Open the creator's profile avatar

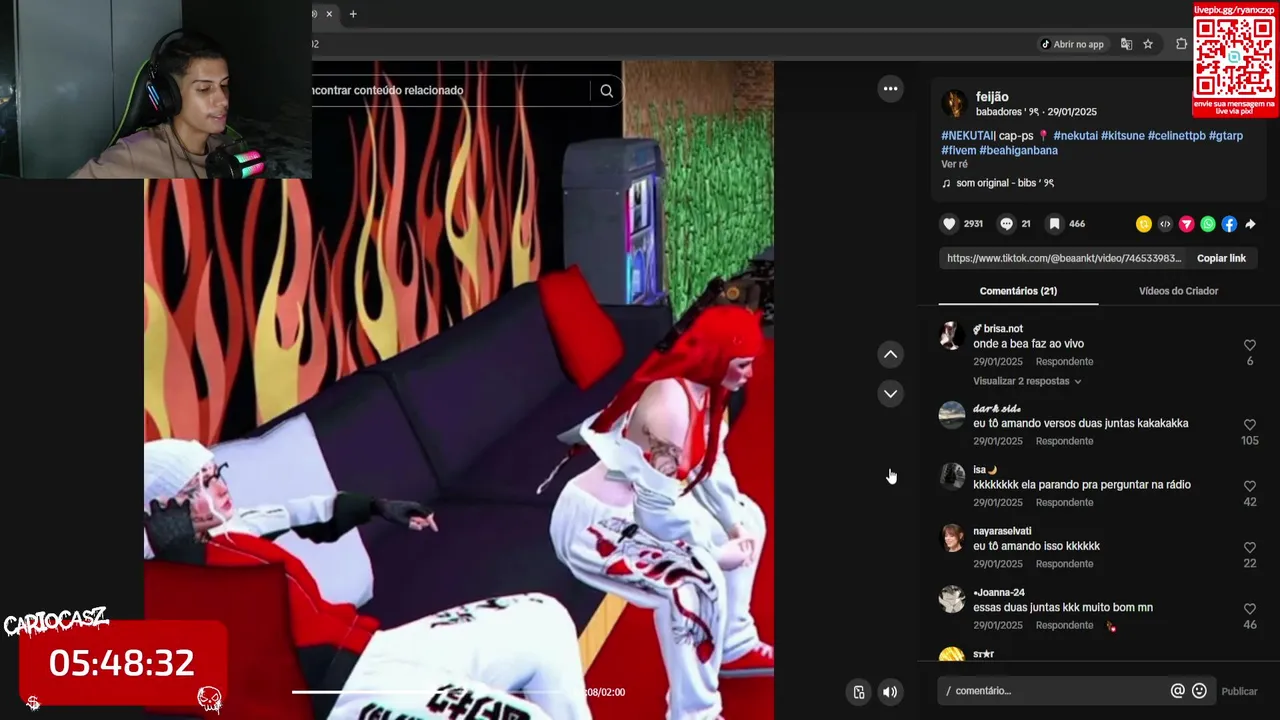tap(954, 103)
